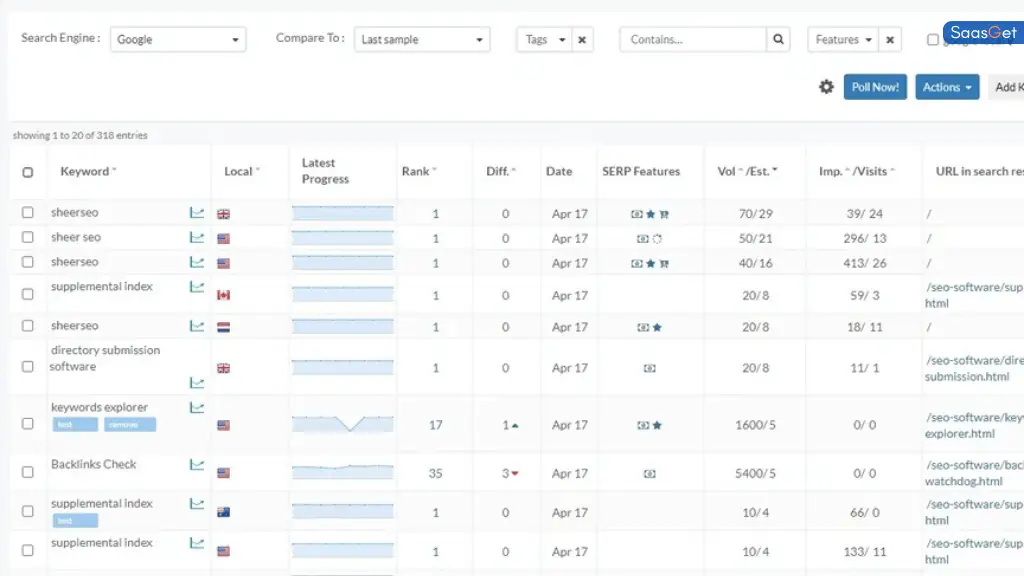This screenshot has width=1024, height=576.
Task: Expand the Compare To Last sample dropdown
Action: point(422,40)
